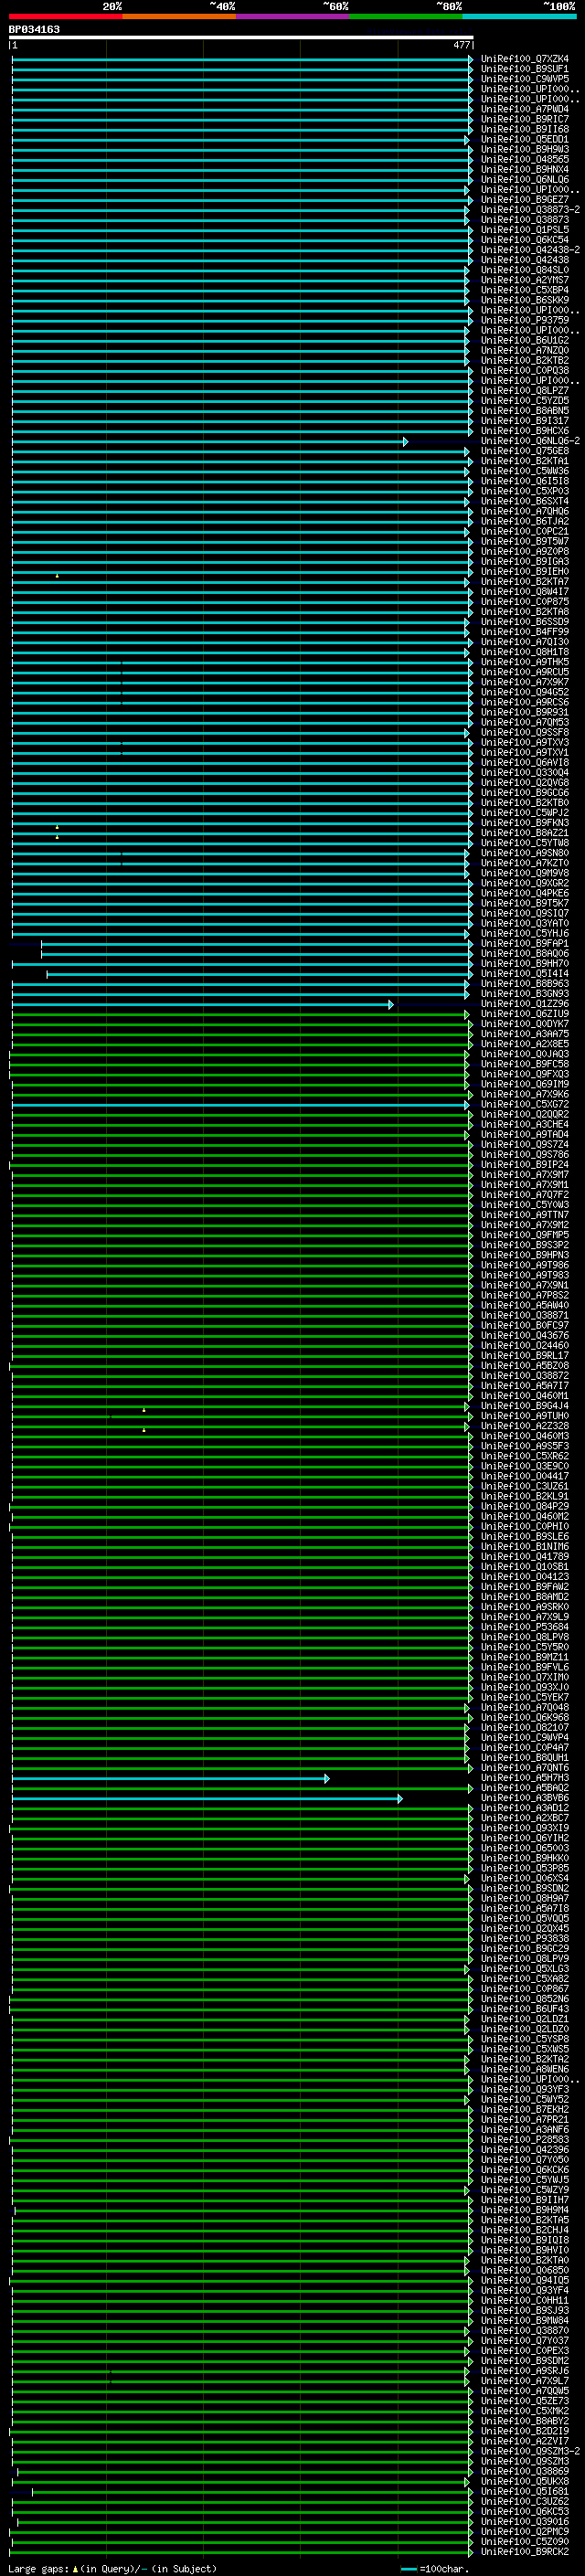Screen dimensions: 585x2576
Task: Select the UniRef100_Q38869 label
Action: pos(525,2471)
